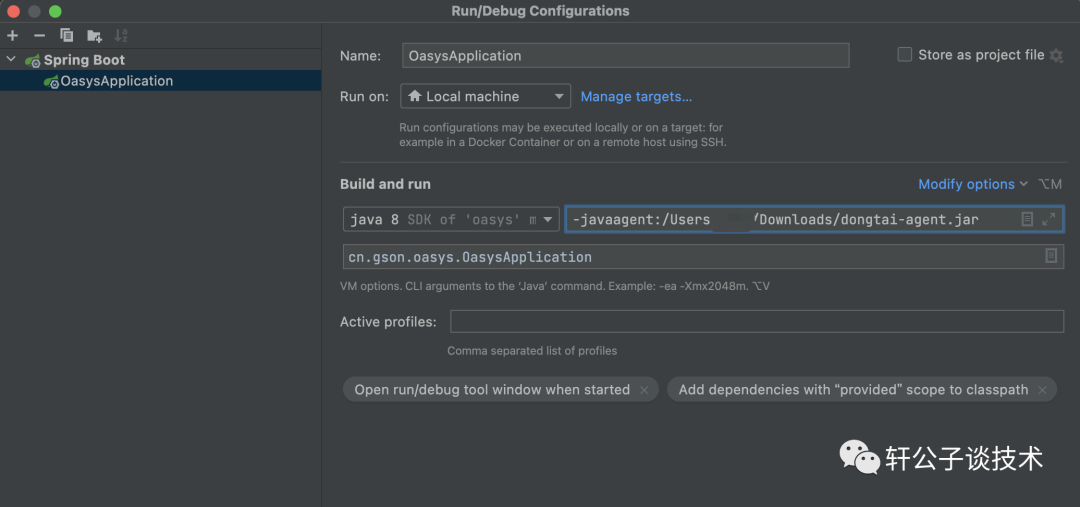
Task: Click the Remove Configuration minus icon
Action: 40,36
